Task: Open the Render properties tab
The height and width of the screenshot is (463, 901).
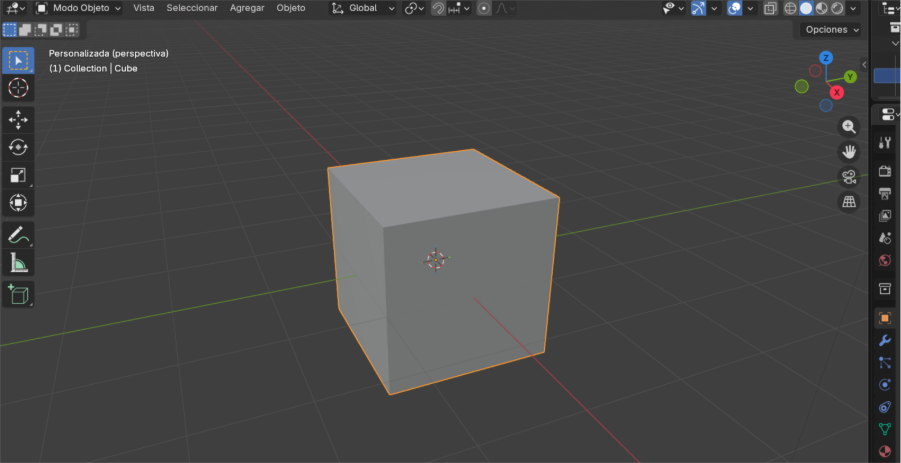Action: 885,171
